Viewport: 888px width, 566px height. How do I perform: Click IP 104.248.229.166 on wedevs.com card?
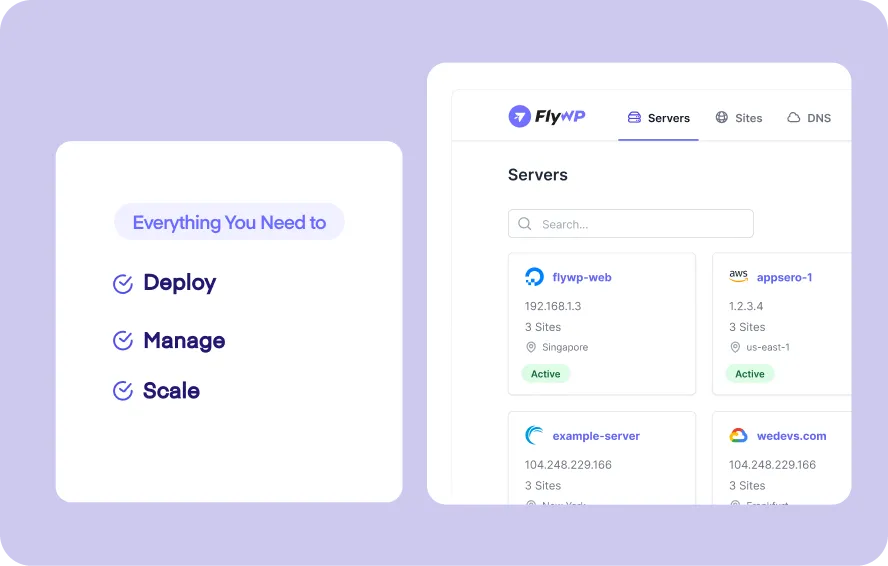[x=772, y=465]
